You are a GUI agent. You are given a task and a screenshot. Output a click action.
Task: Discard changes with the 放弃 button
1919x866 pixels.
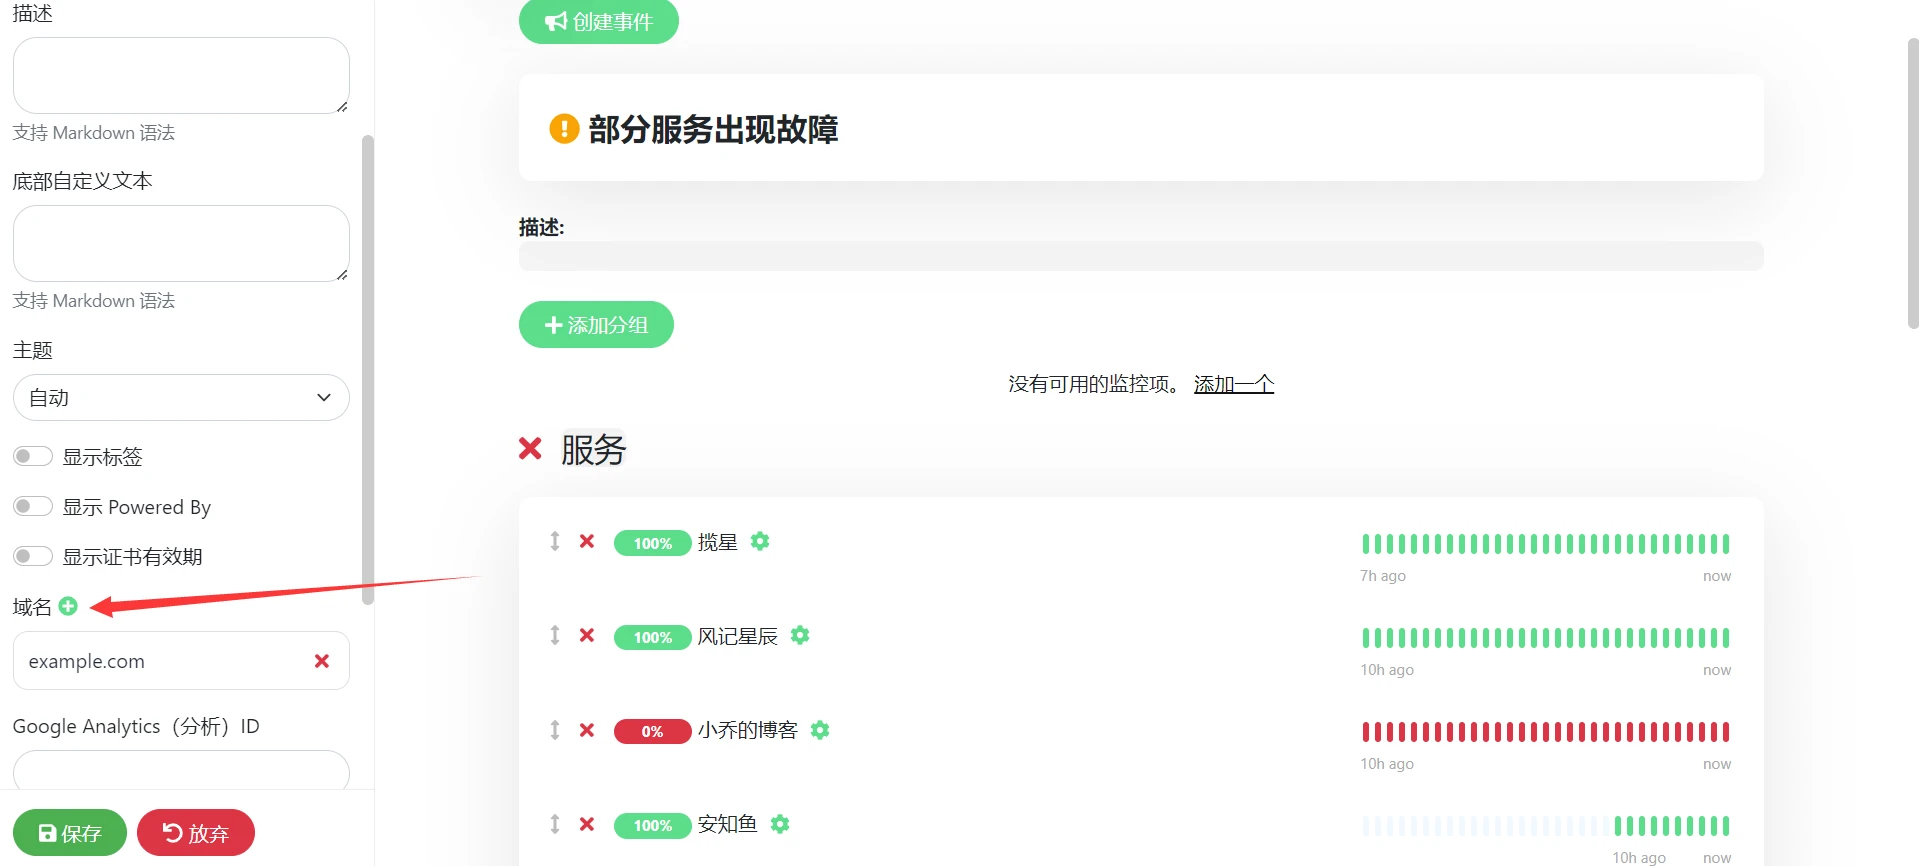coord(196,833)
